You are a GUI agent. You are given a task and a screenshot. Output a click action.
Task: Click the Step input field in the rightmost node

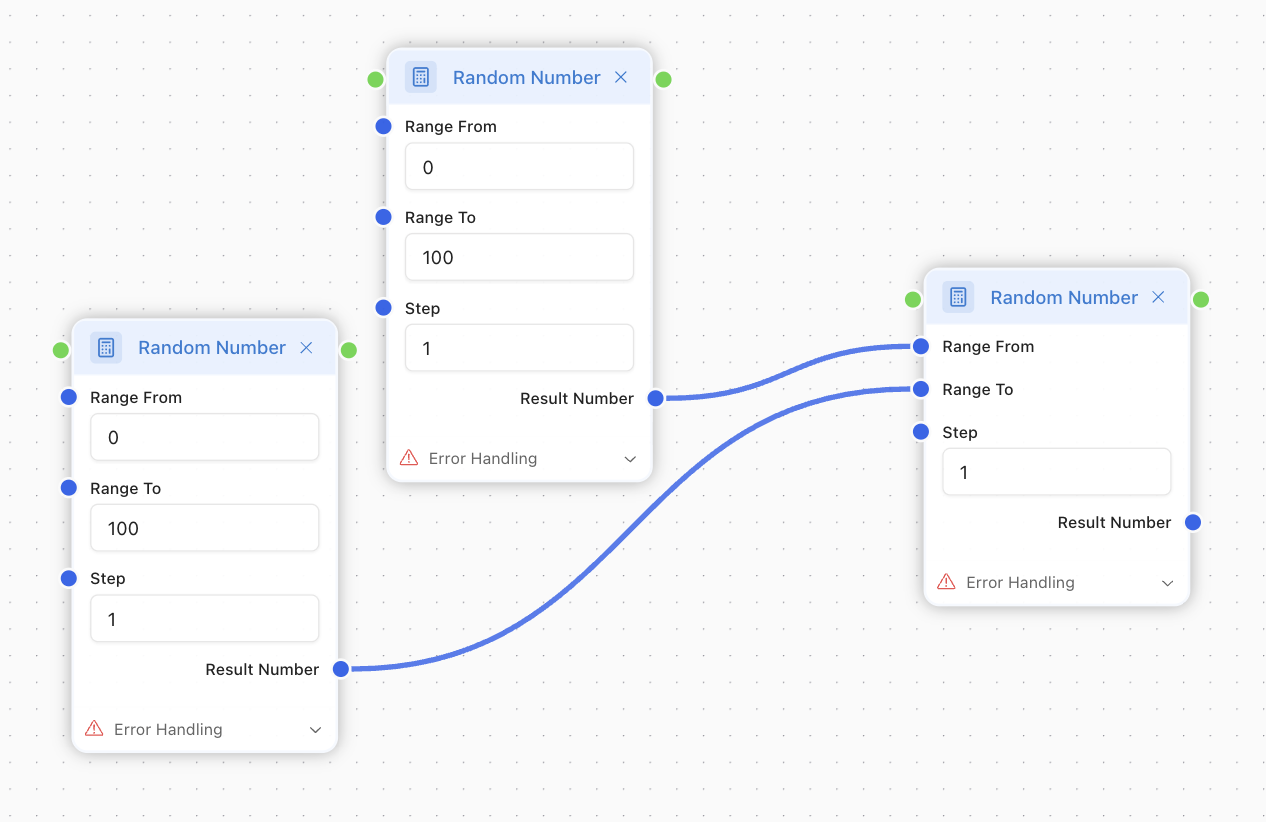pos(1056,472)
